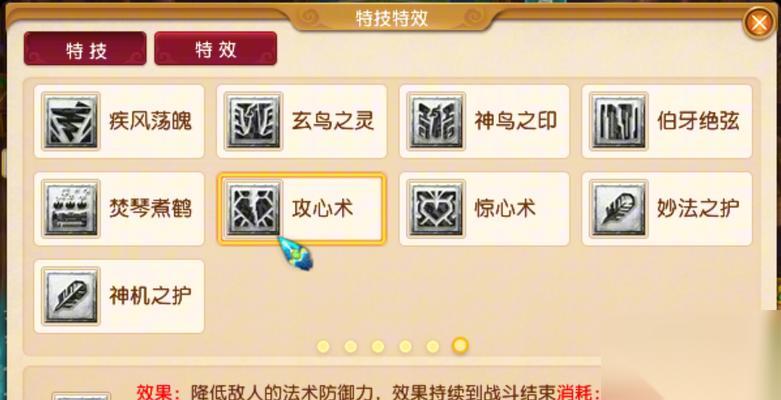Open the fourth page indicator dot
781x400 pixels.
click(x=405, y=346)
